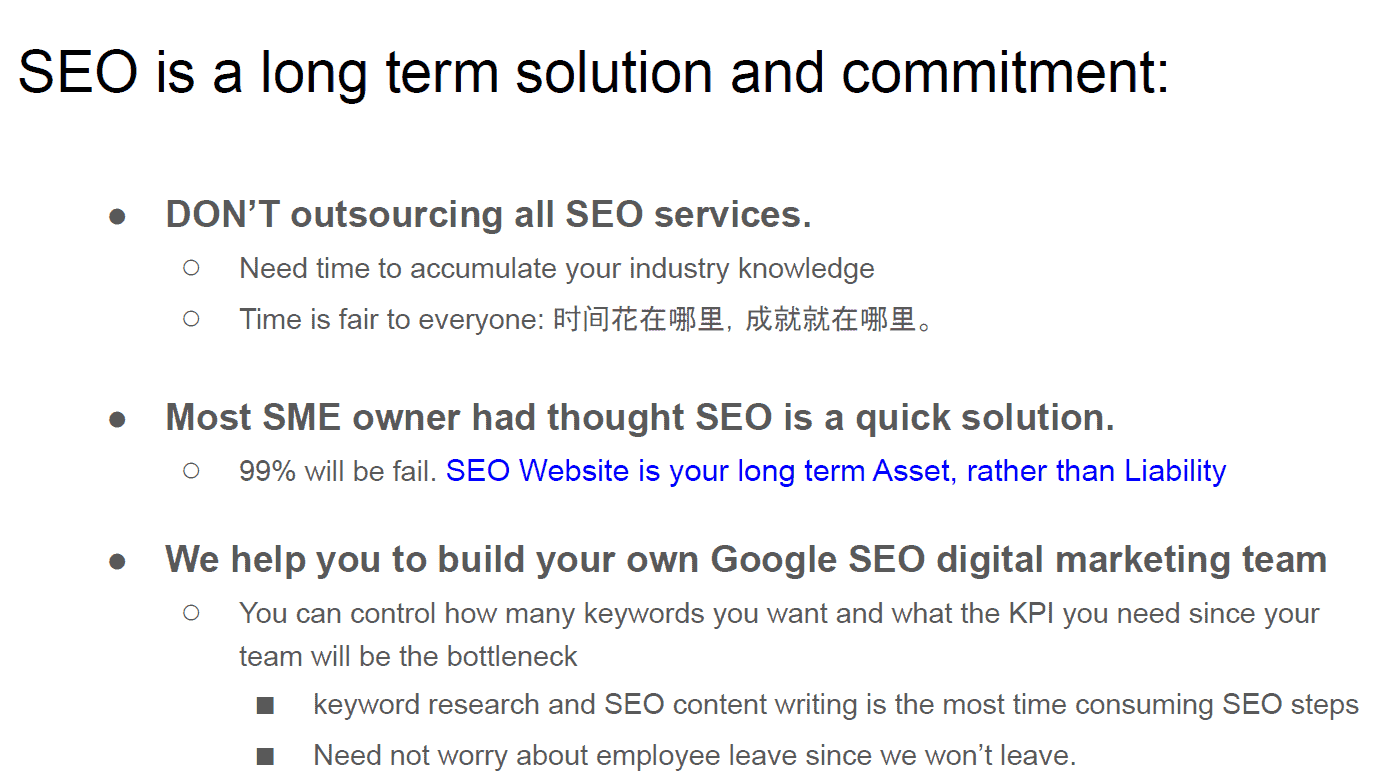
Task: Select the "We help you to build" heading
Action: pyautogui.click(x=746, y=559)
